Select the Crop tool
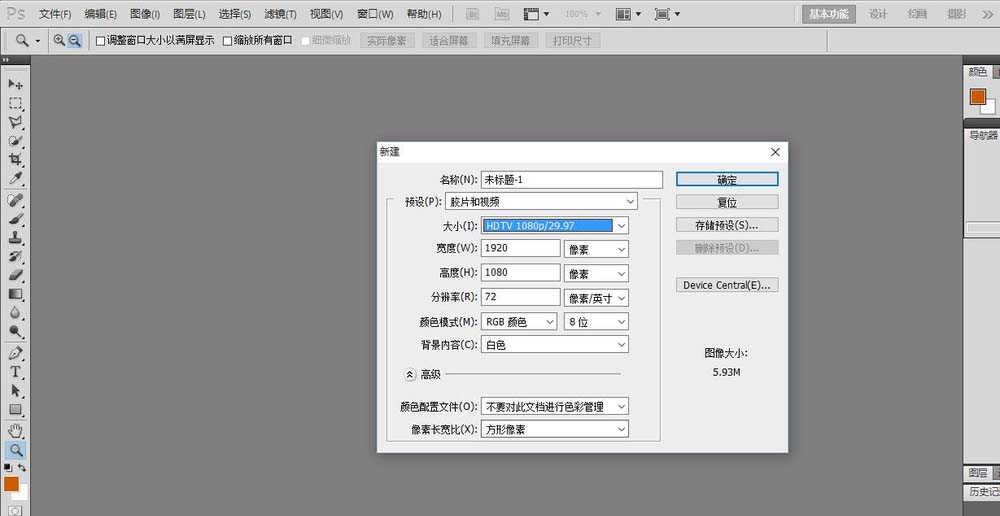Screen dimensions: 1000x516 coord(15,159)
